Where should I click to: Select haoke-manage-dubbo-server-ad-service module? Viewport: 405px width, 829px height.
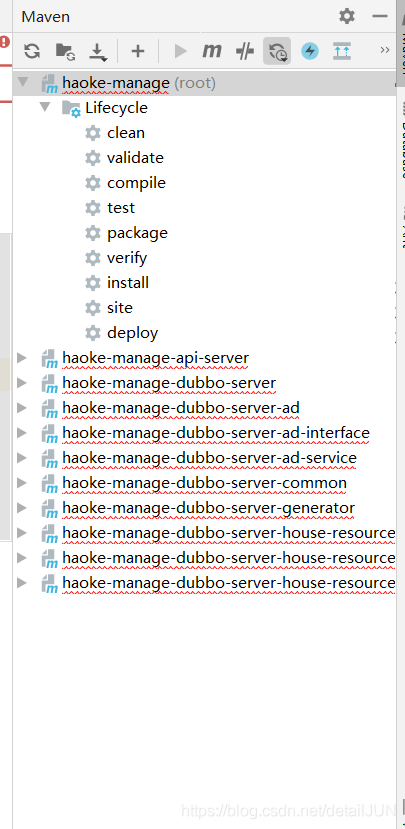[x=209, y=458]
